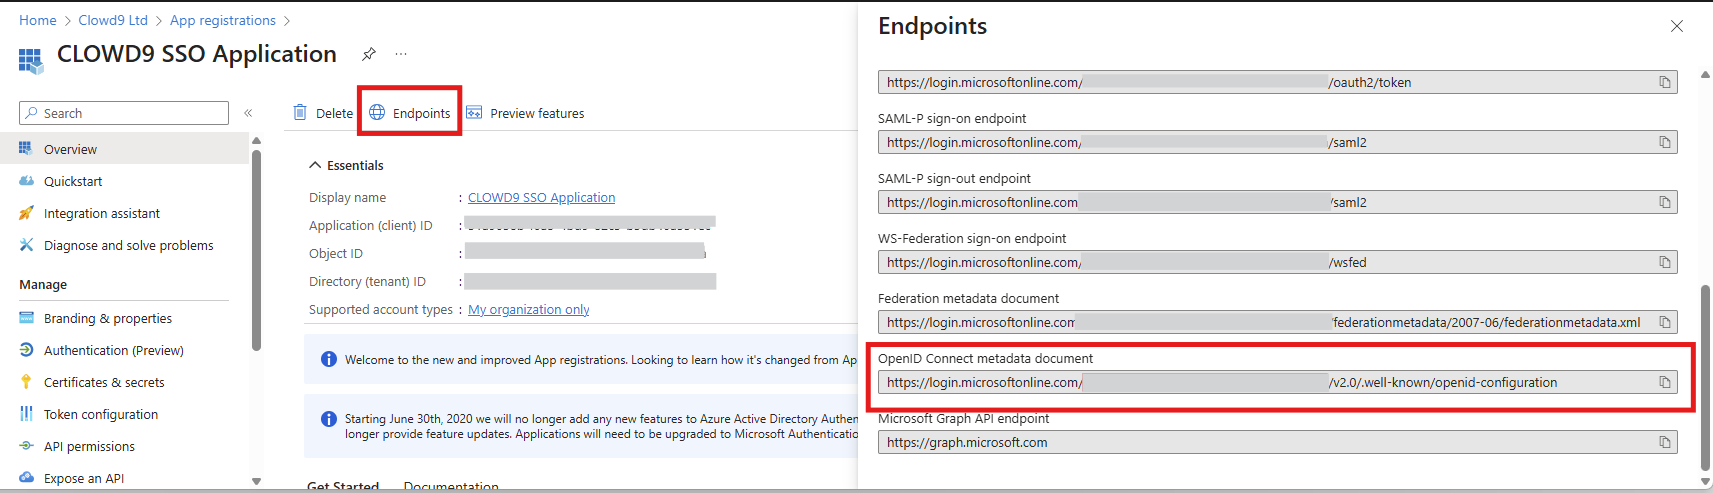
Task: Pin the CLOWD9 SSO Application page
Action: pyautogui.click(x=369, y=54)
